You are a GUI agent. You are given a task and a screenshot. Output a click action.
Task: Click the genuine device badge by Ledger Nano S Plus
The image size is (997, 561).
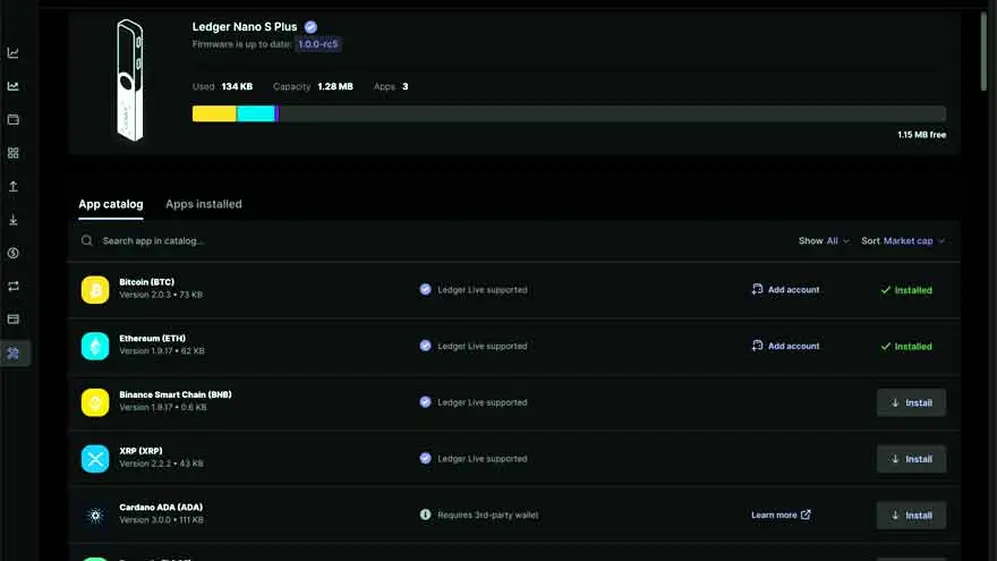coord(310,27)
